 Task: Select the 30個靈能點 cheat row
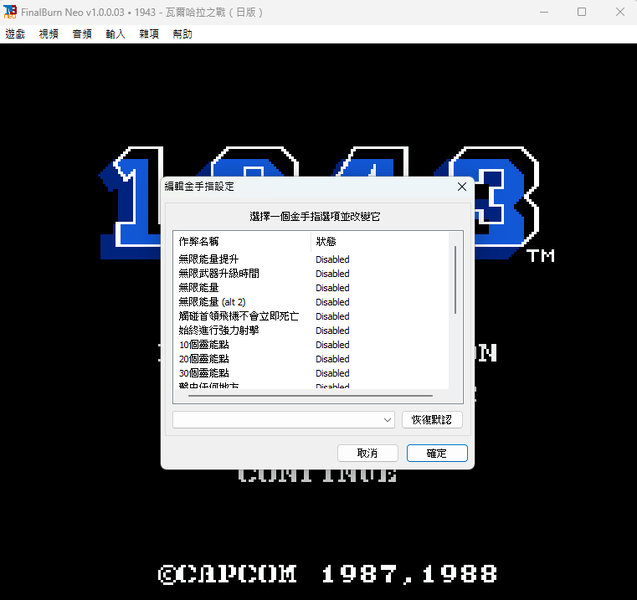312,373
